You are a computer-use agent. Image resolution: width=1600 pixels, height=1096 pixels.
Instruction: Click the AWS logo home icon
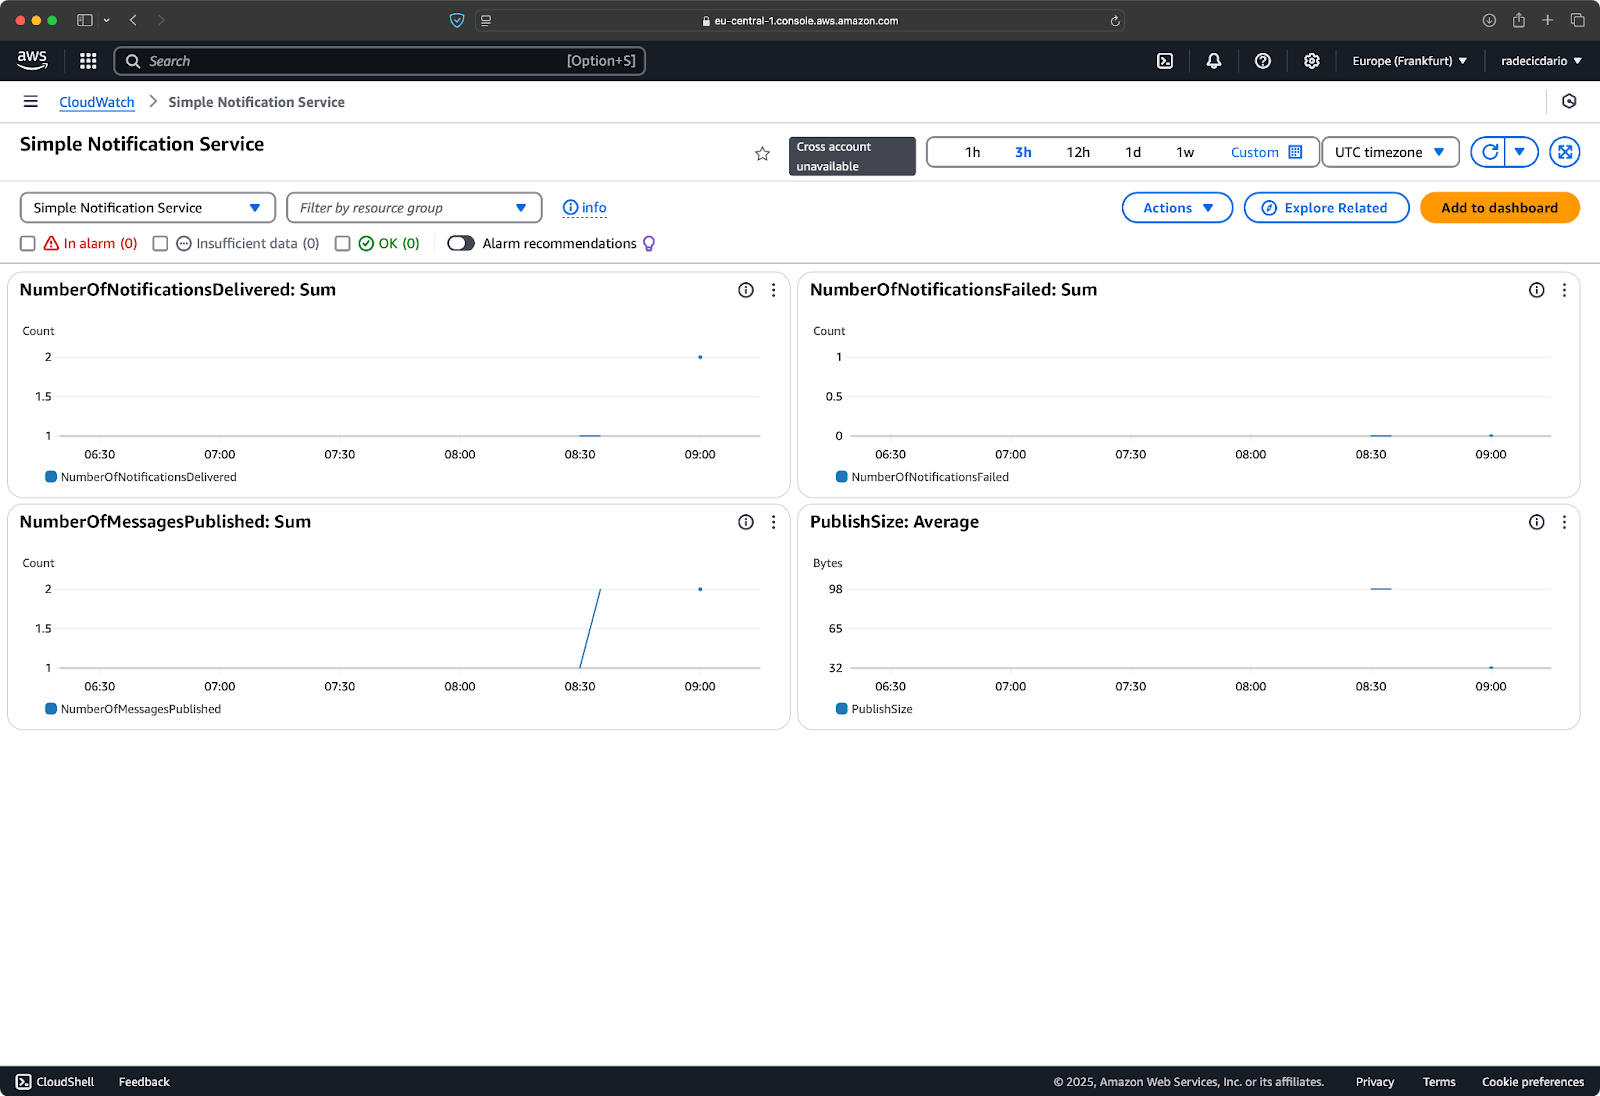click(x=32, y=60)
